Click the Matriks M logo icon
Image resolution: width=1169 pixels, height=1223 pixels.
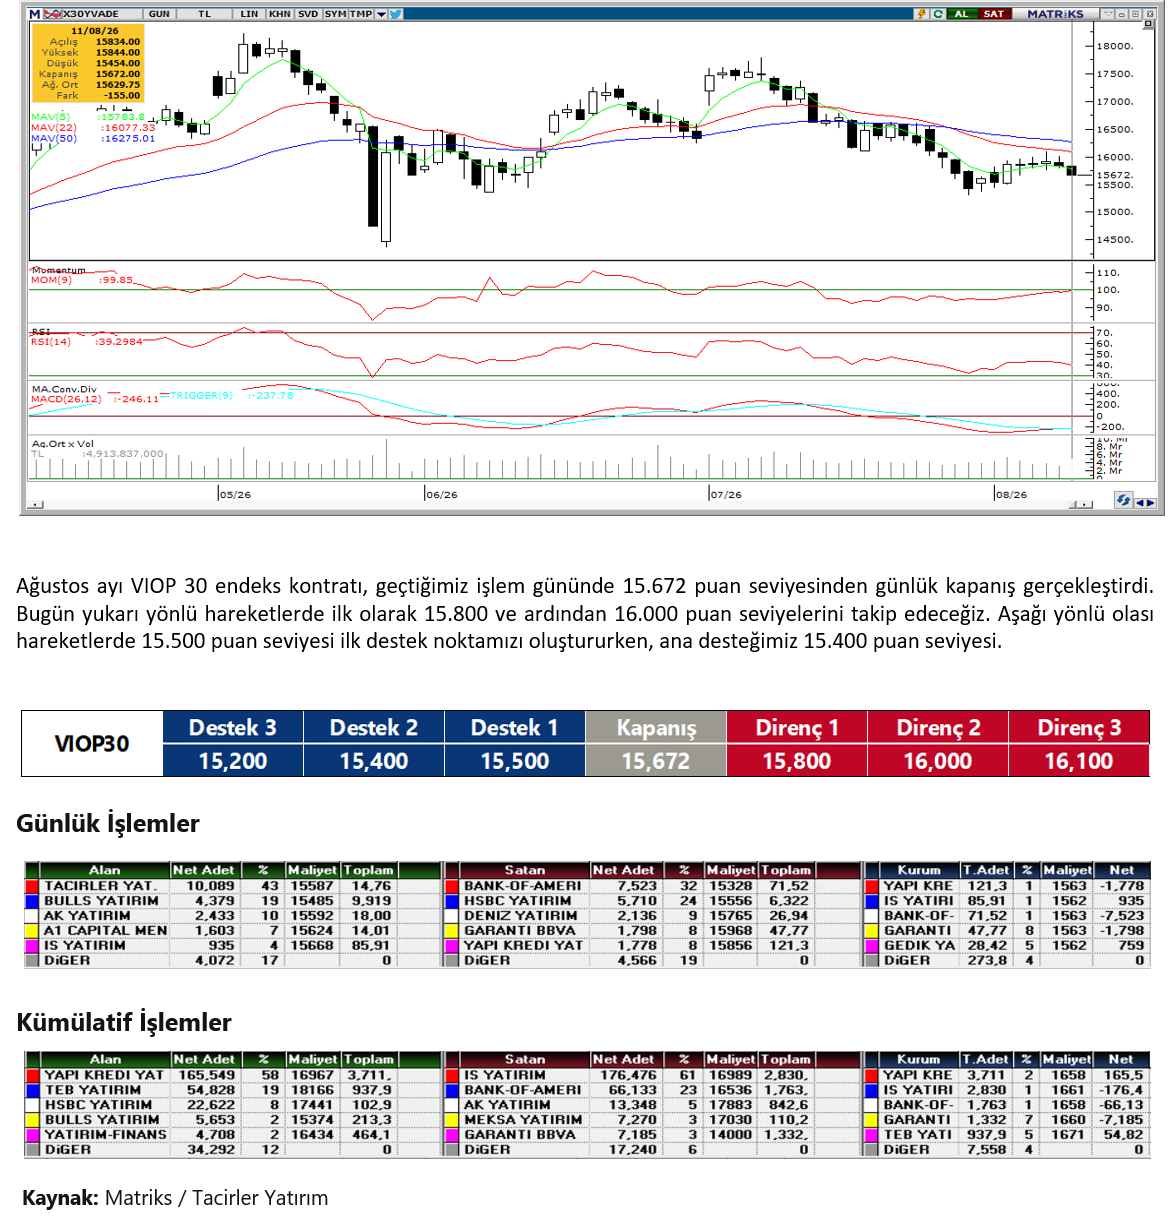tap(35, 14)
